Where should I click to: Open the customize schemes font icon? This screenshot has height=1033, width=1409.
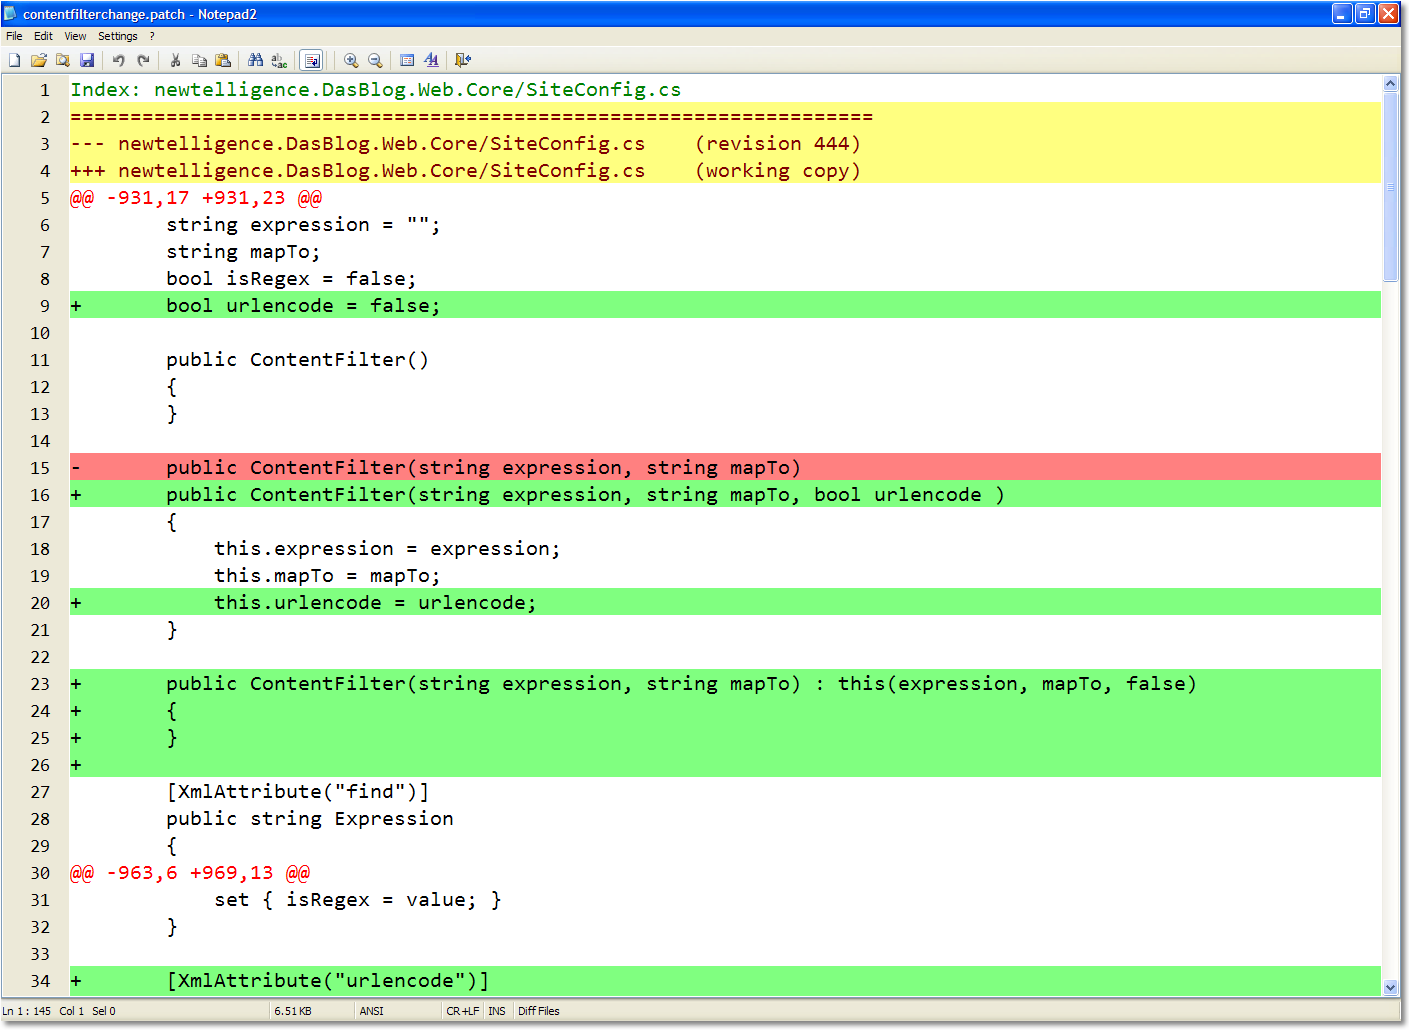(x=431, y=60)
